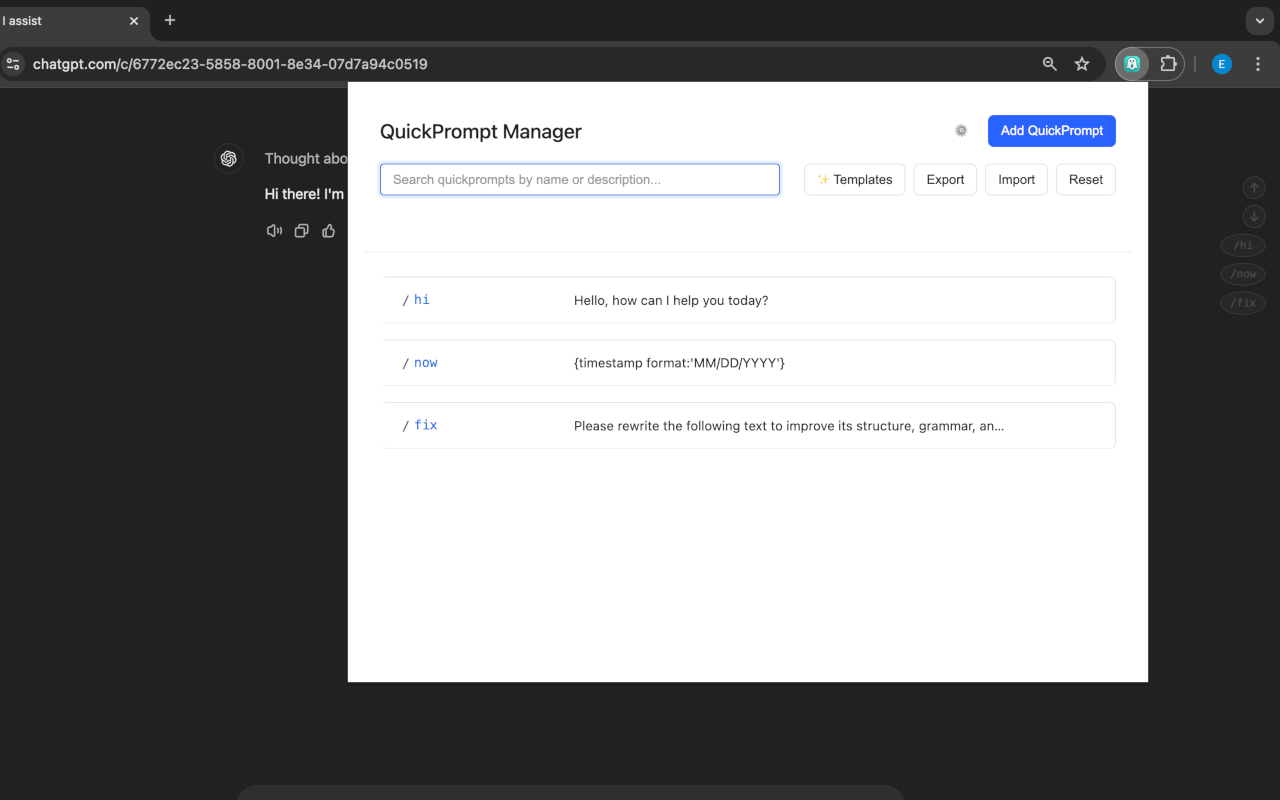This screenshot has width=1280, height=800.
Task: Copy the response with the copy icon
Action: [x=301, y=231]
